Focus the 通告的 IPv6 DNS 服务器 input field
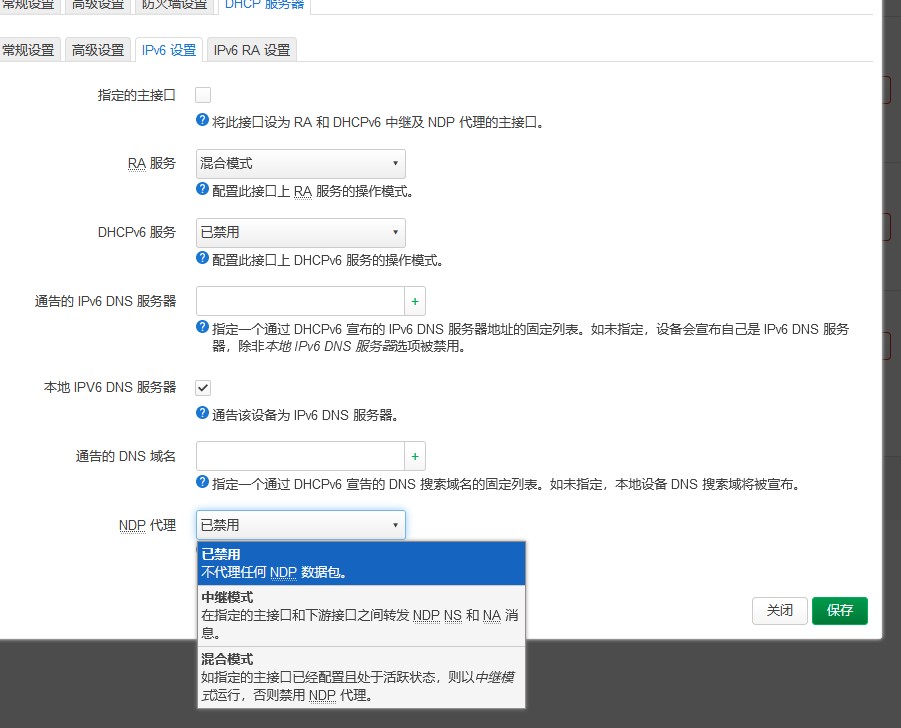The width and height of the screenshot is (901, 728). click(x=300, y=301)
